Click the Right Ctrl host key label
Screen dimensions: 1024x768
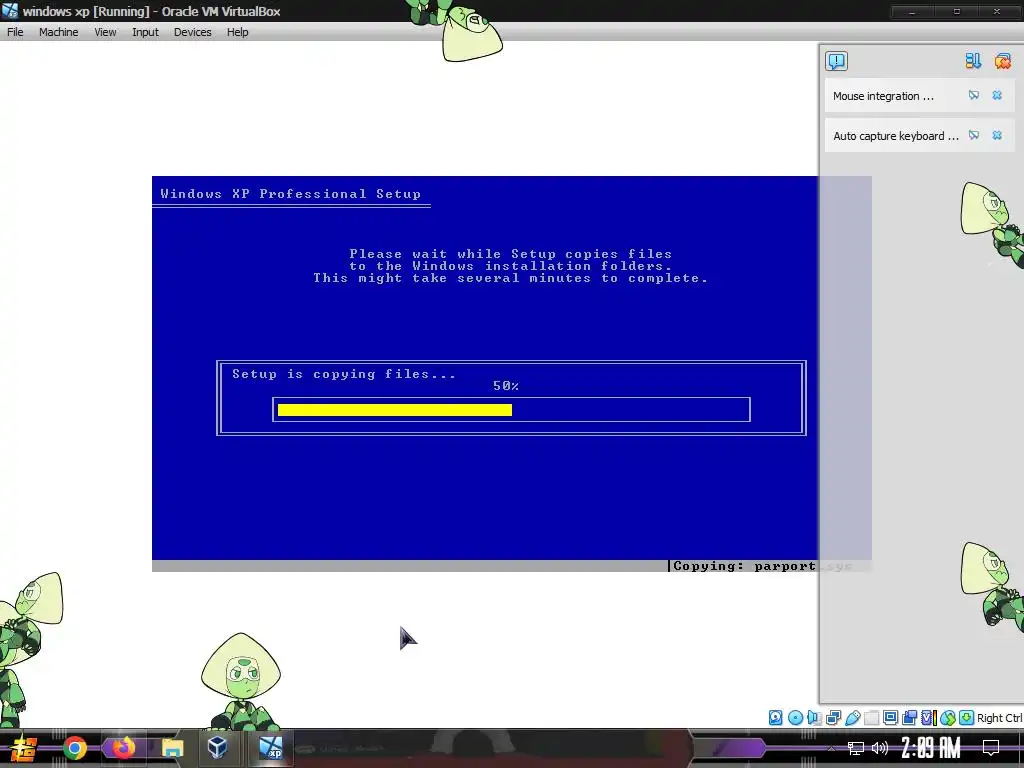point(999,718)
